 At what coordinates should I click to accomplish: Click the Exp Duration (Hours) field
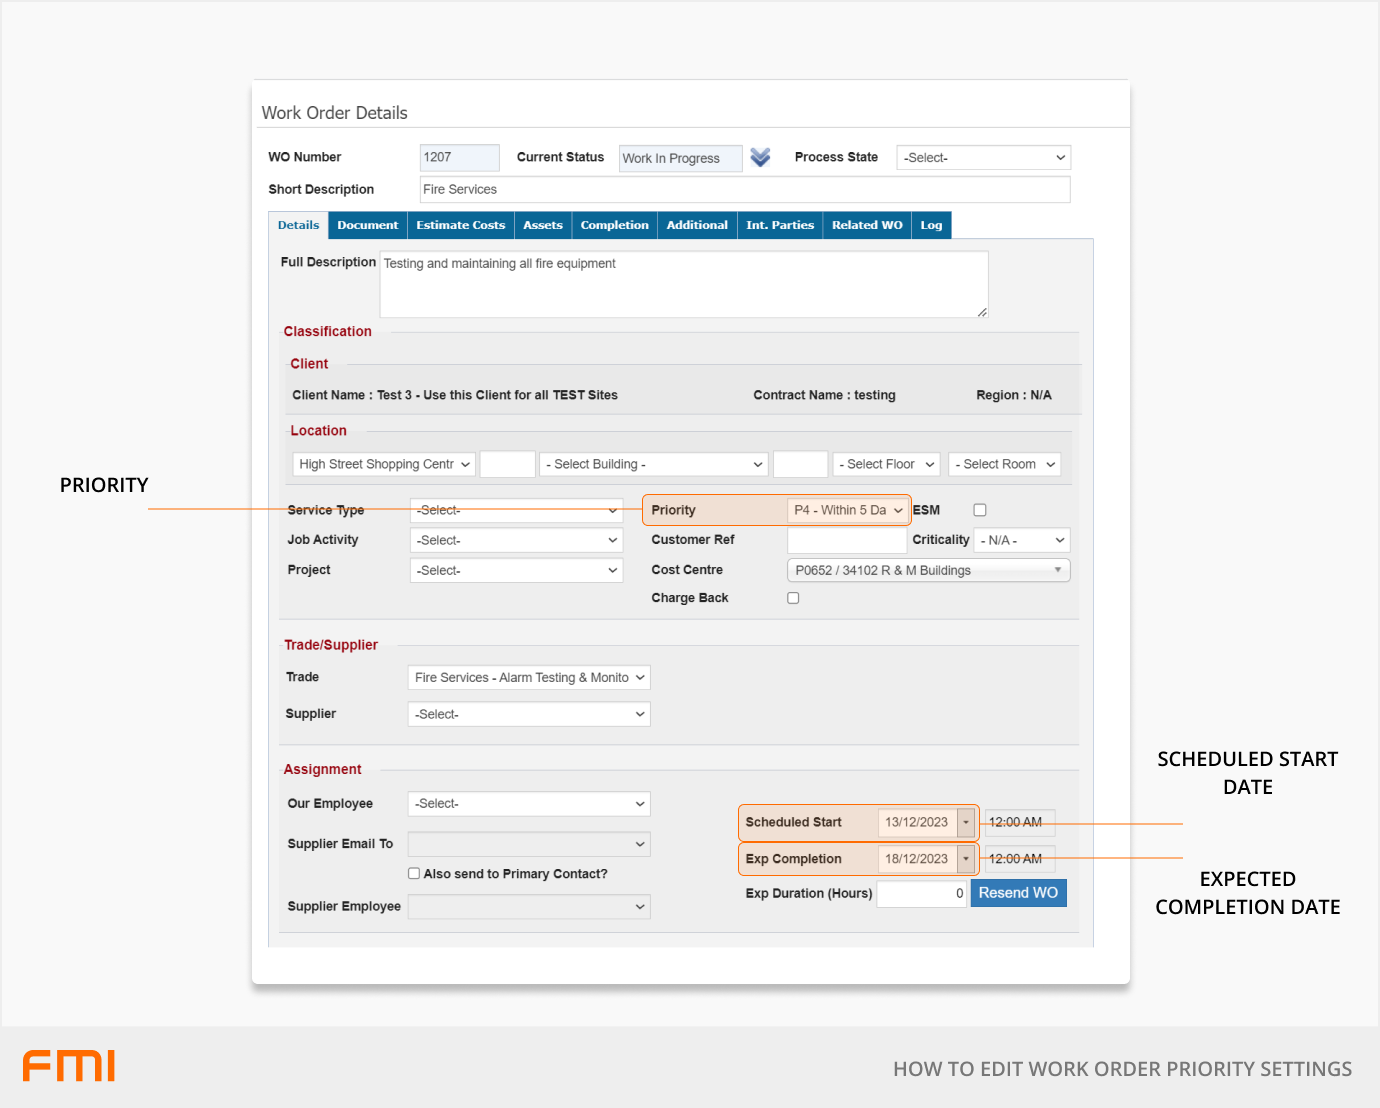point(922,894)
